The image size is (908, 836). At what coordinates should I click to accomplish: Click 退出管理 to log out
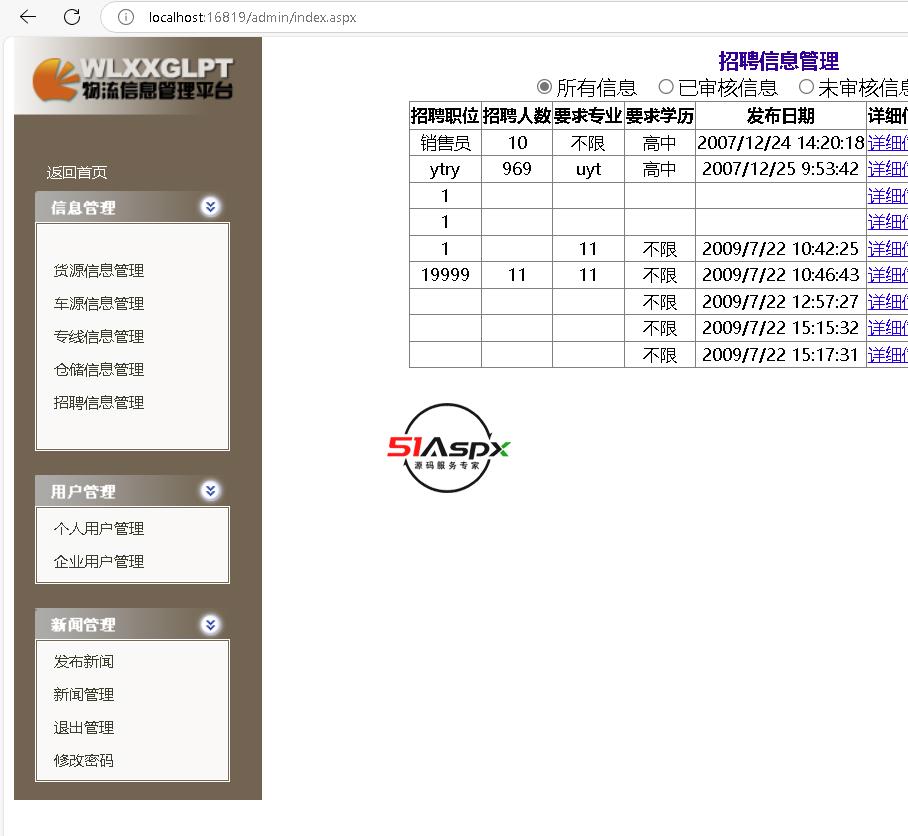pos(83,728)
